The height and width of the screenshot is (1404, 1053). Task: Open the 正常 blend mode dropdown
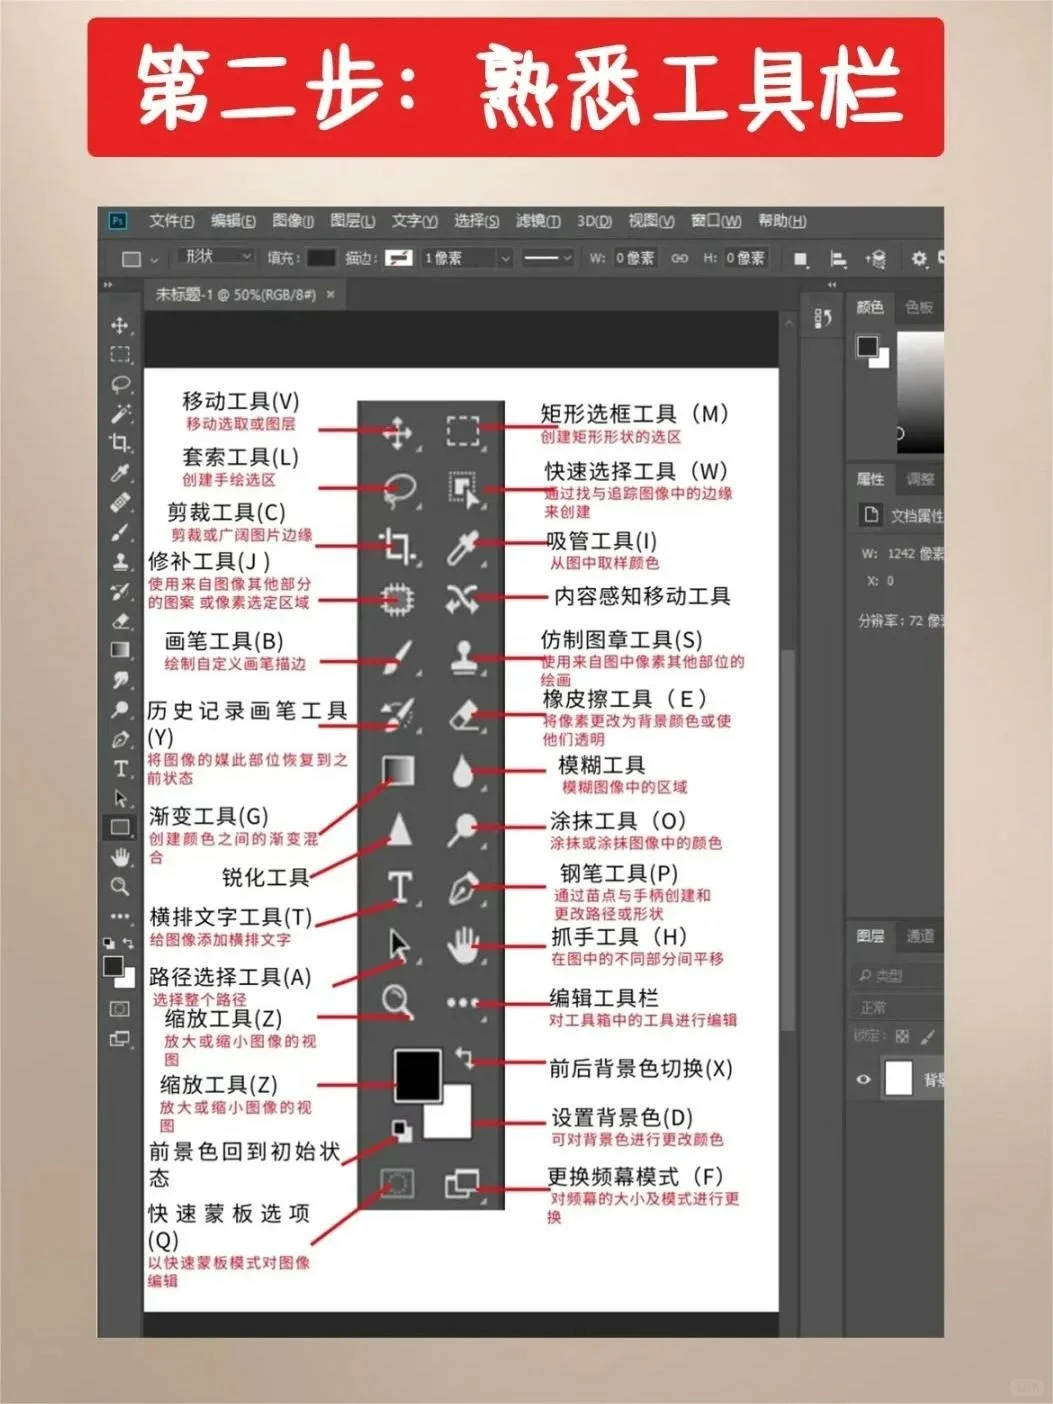(x=877, y=1006)
